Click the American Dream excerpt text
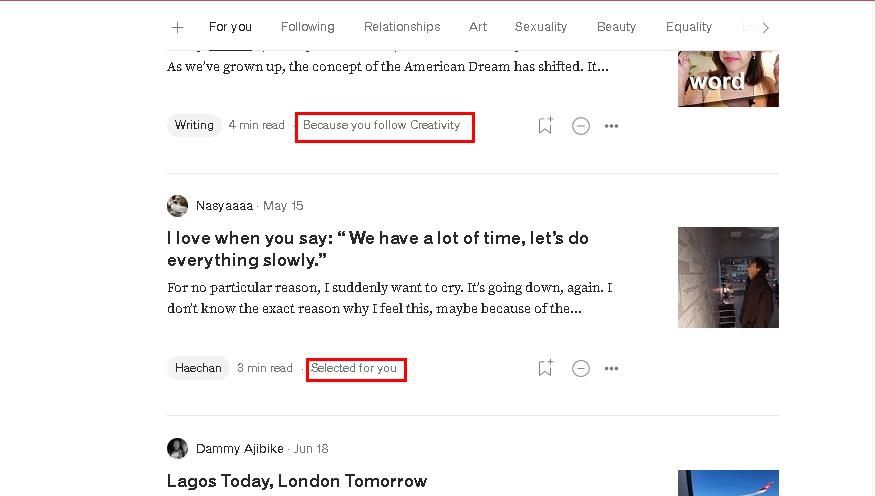Viewport: 875px width, 496px height. [x=388, y=66]
